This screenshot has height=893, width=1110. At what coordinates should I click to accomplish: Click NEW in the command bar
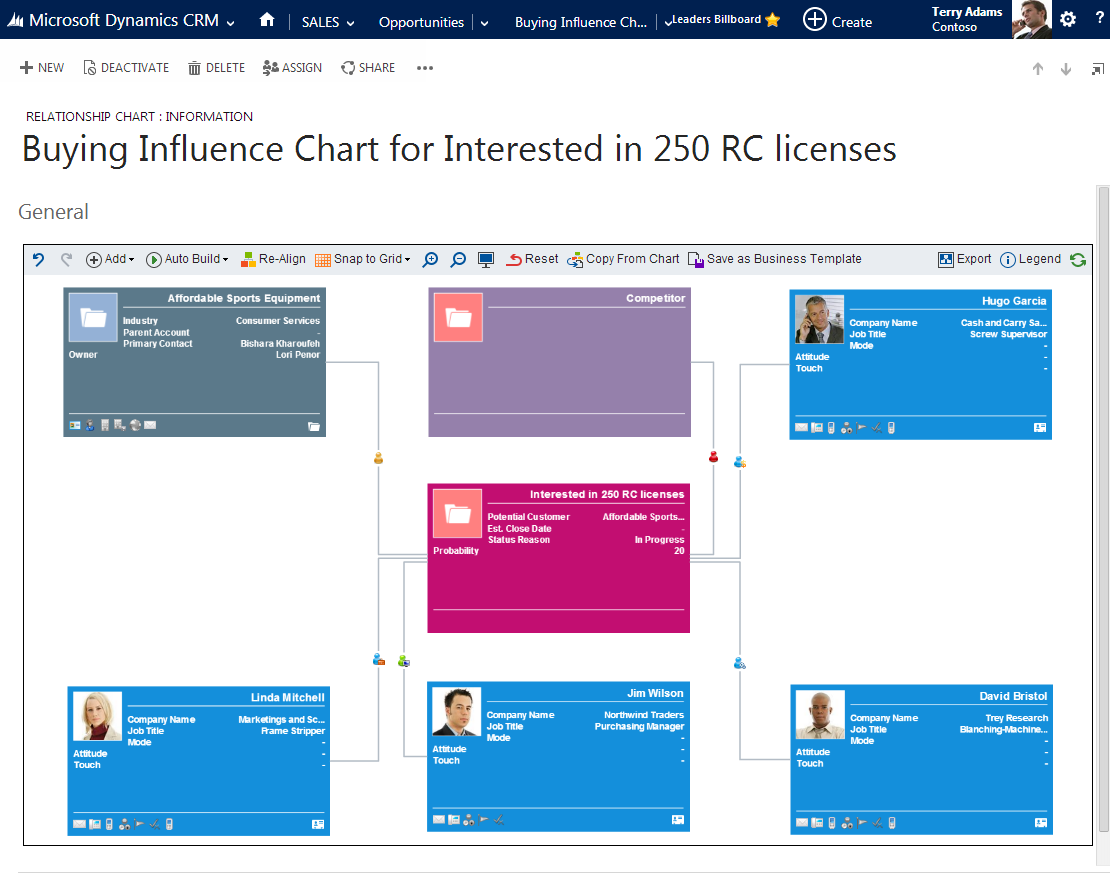click(42, 68)
